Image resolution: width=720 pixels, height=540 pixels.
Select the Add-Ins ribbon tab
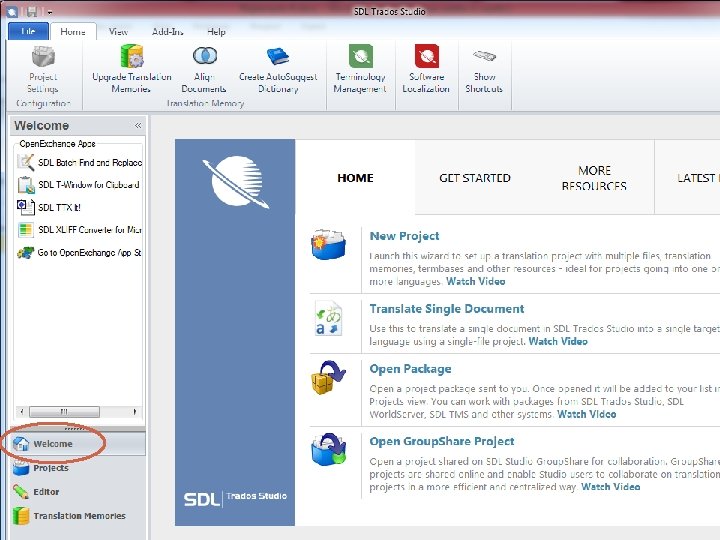[168, 32]
